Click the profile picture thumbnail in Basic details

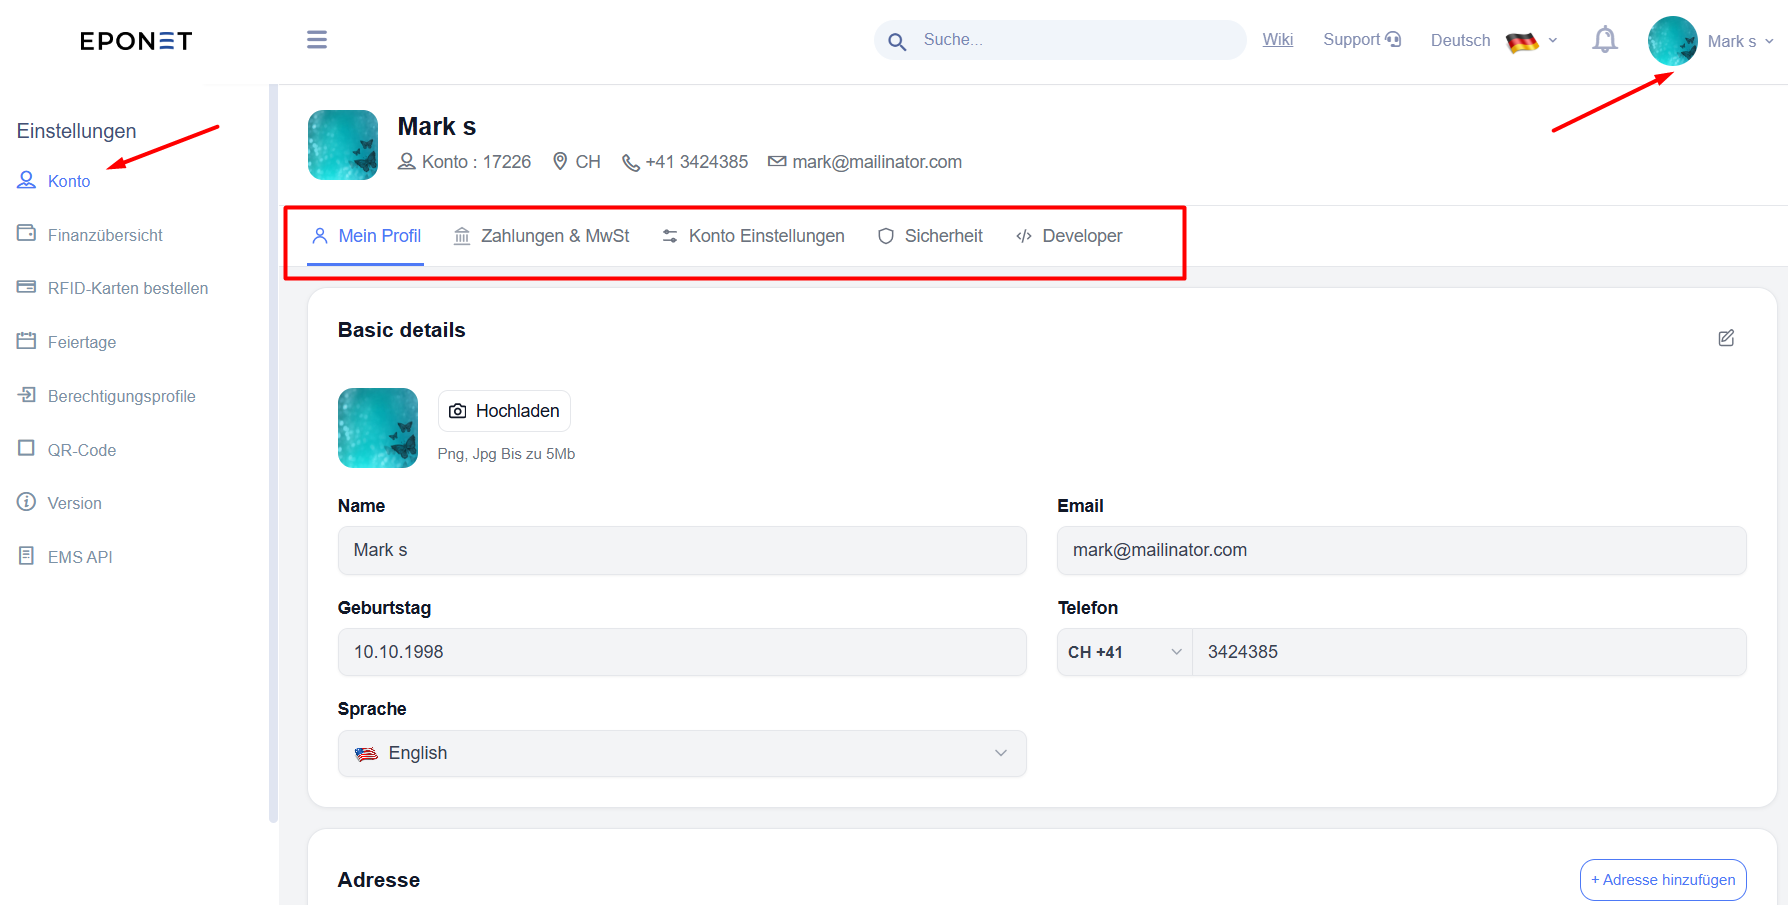pos(378,428)
